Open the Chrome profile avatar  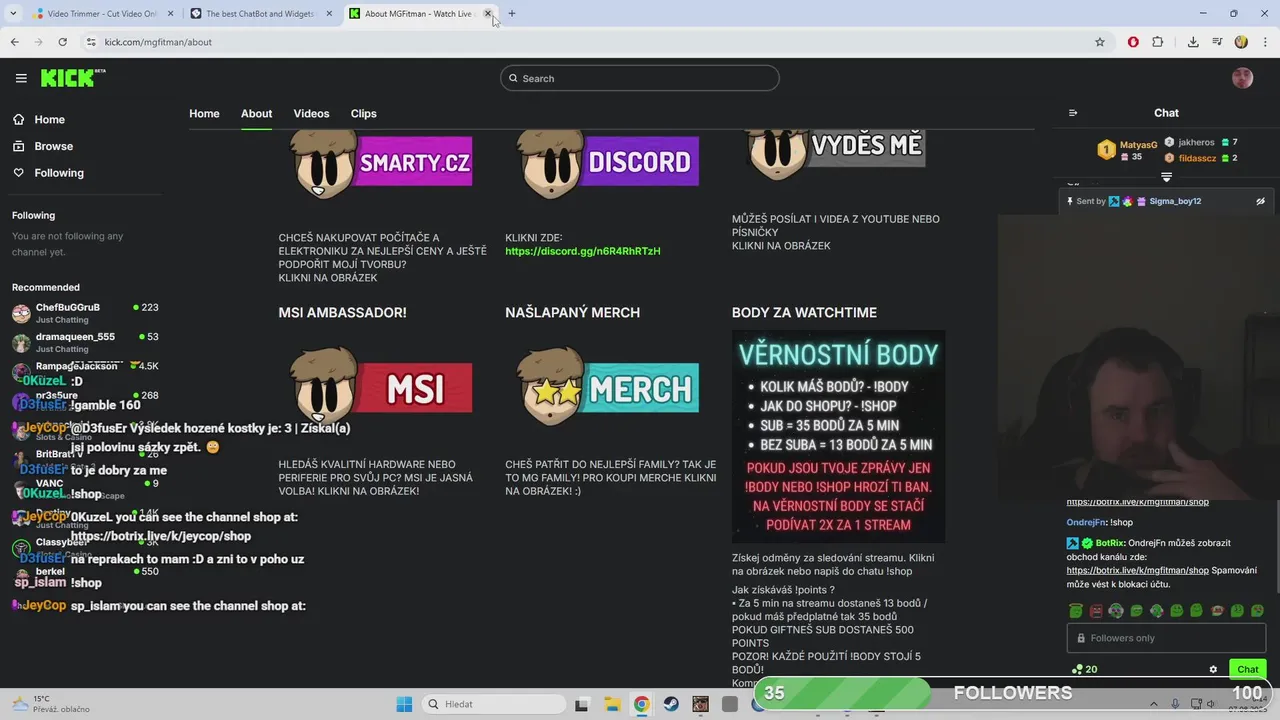[x=1241, y=42]
